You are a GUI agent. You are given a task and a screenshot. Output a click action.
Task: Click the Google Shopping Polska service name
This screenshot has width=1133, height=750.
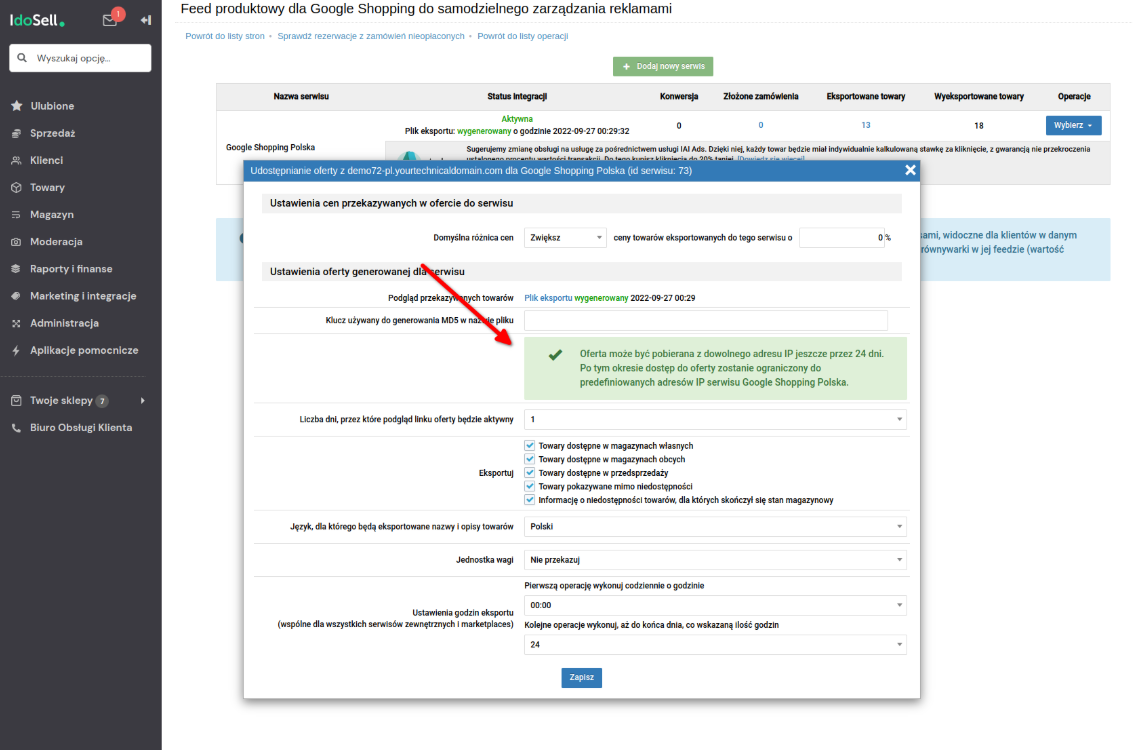(270, 147)
